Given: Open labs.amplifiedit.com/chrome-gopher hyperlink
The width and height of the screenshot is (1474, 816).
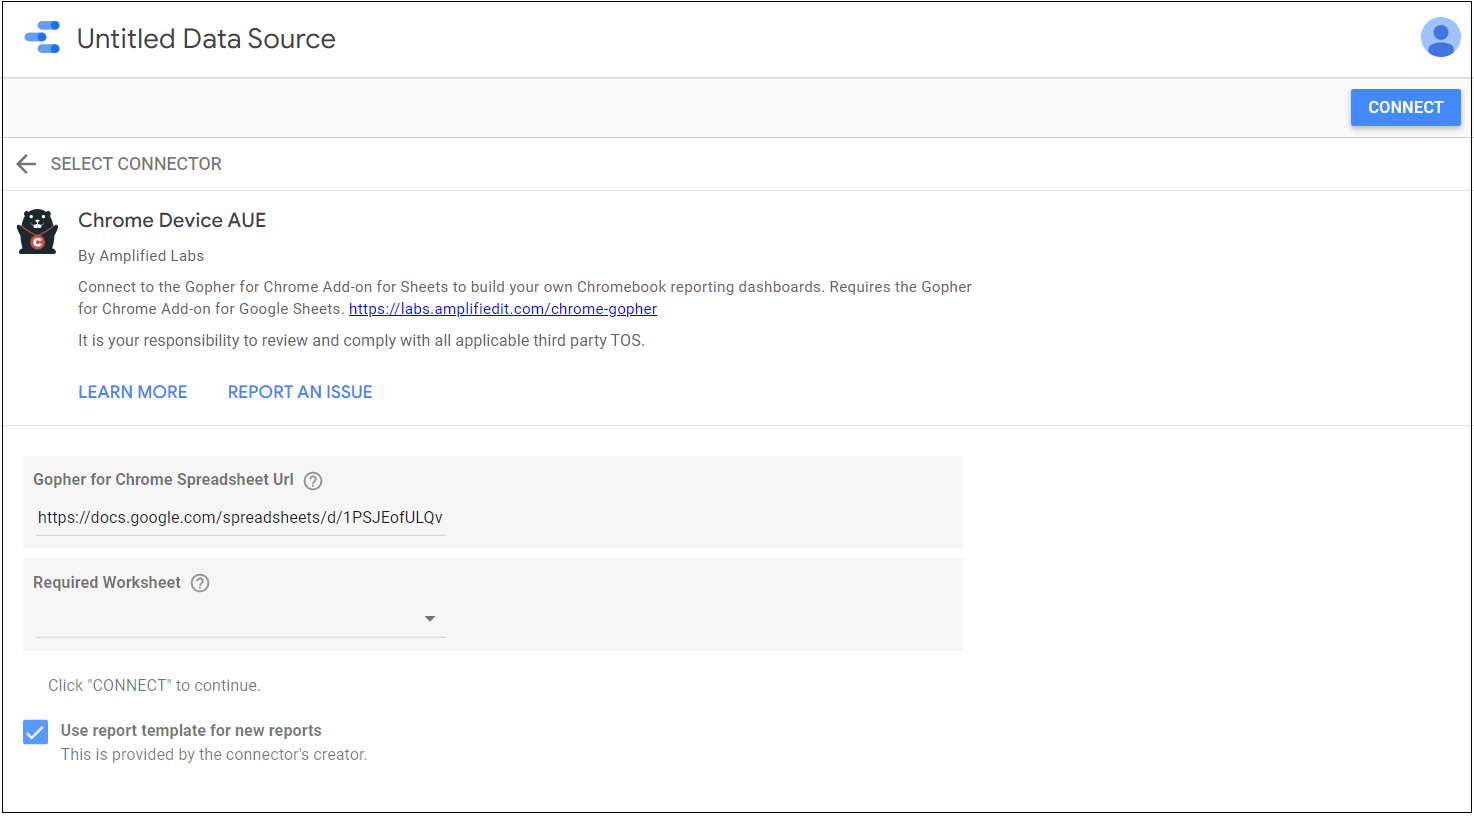Looking at the screenshot, I should point(503,309).
